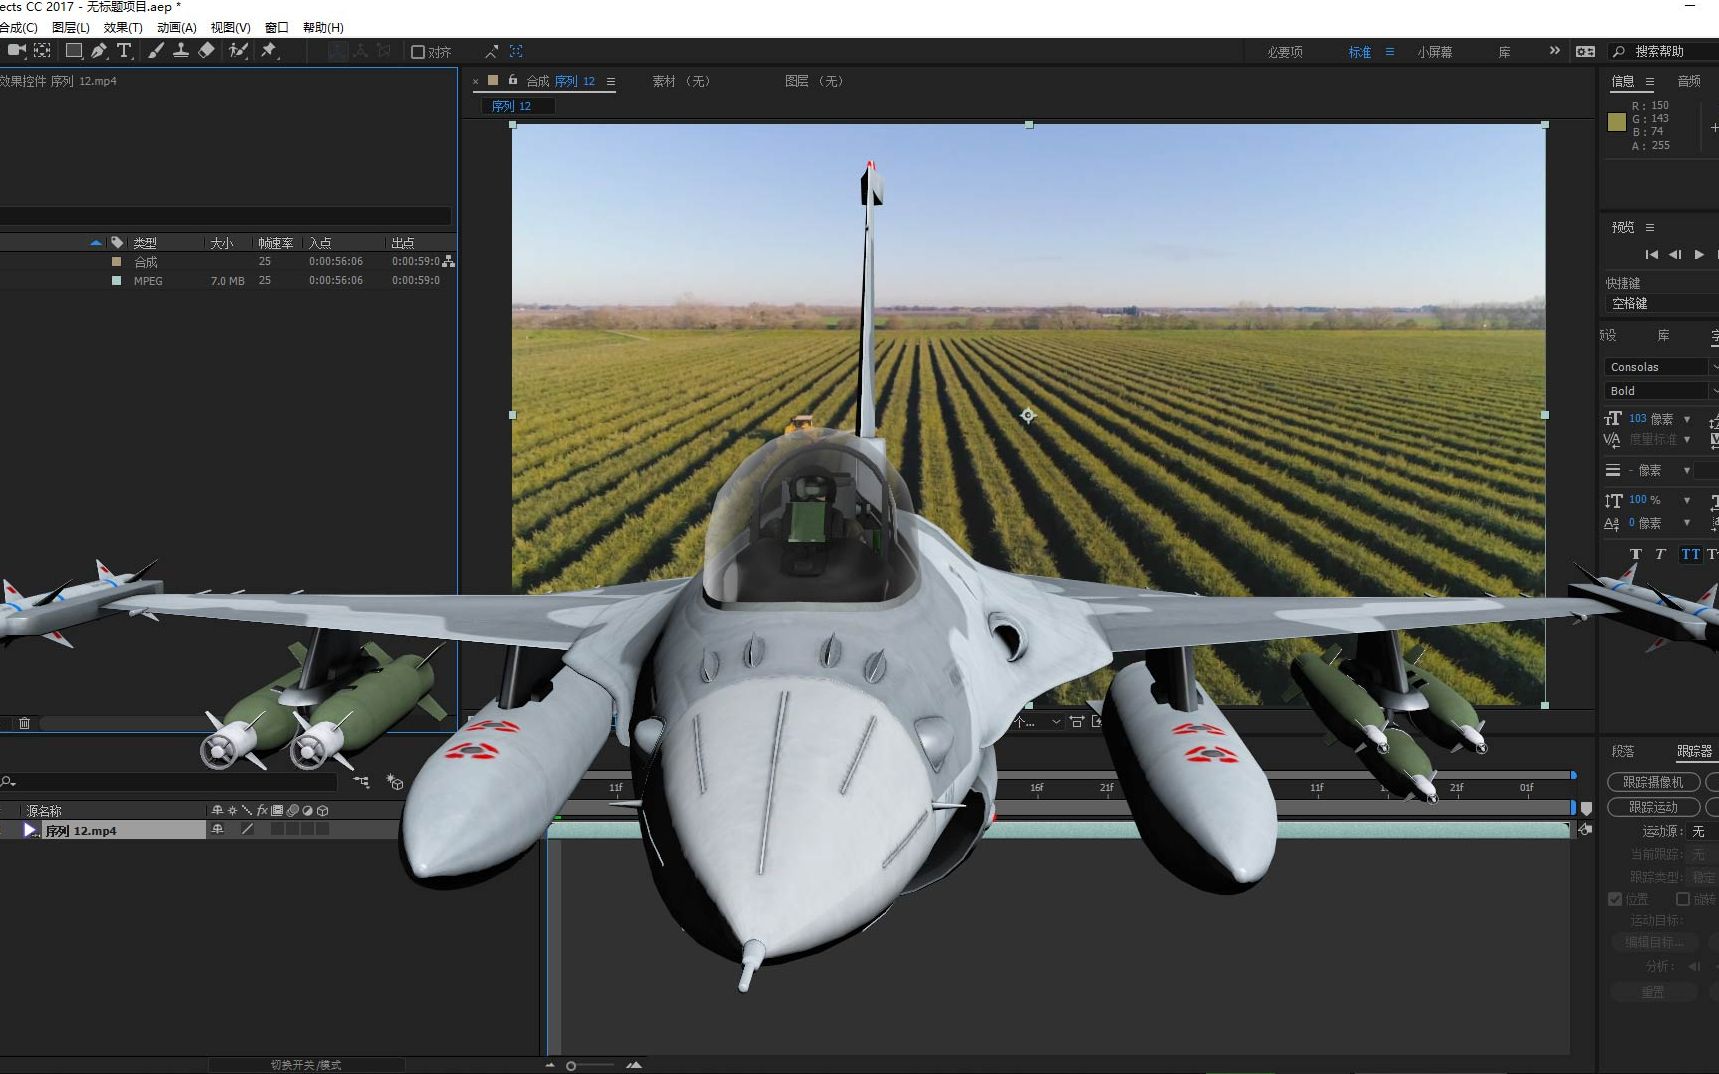Open font size 像素 dropdown arrow
This screenshot has width=1719, height=1074.
point(1687,419)
